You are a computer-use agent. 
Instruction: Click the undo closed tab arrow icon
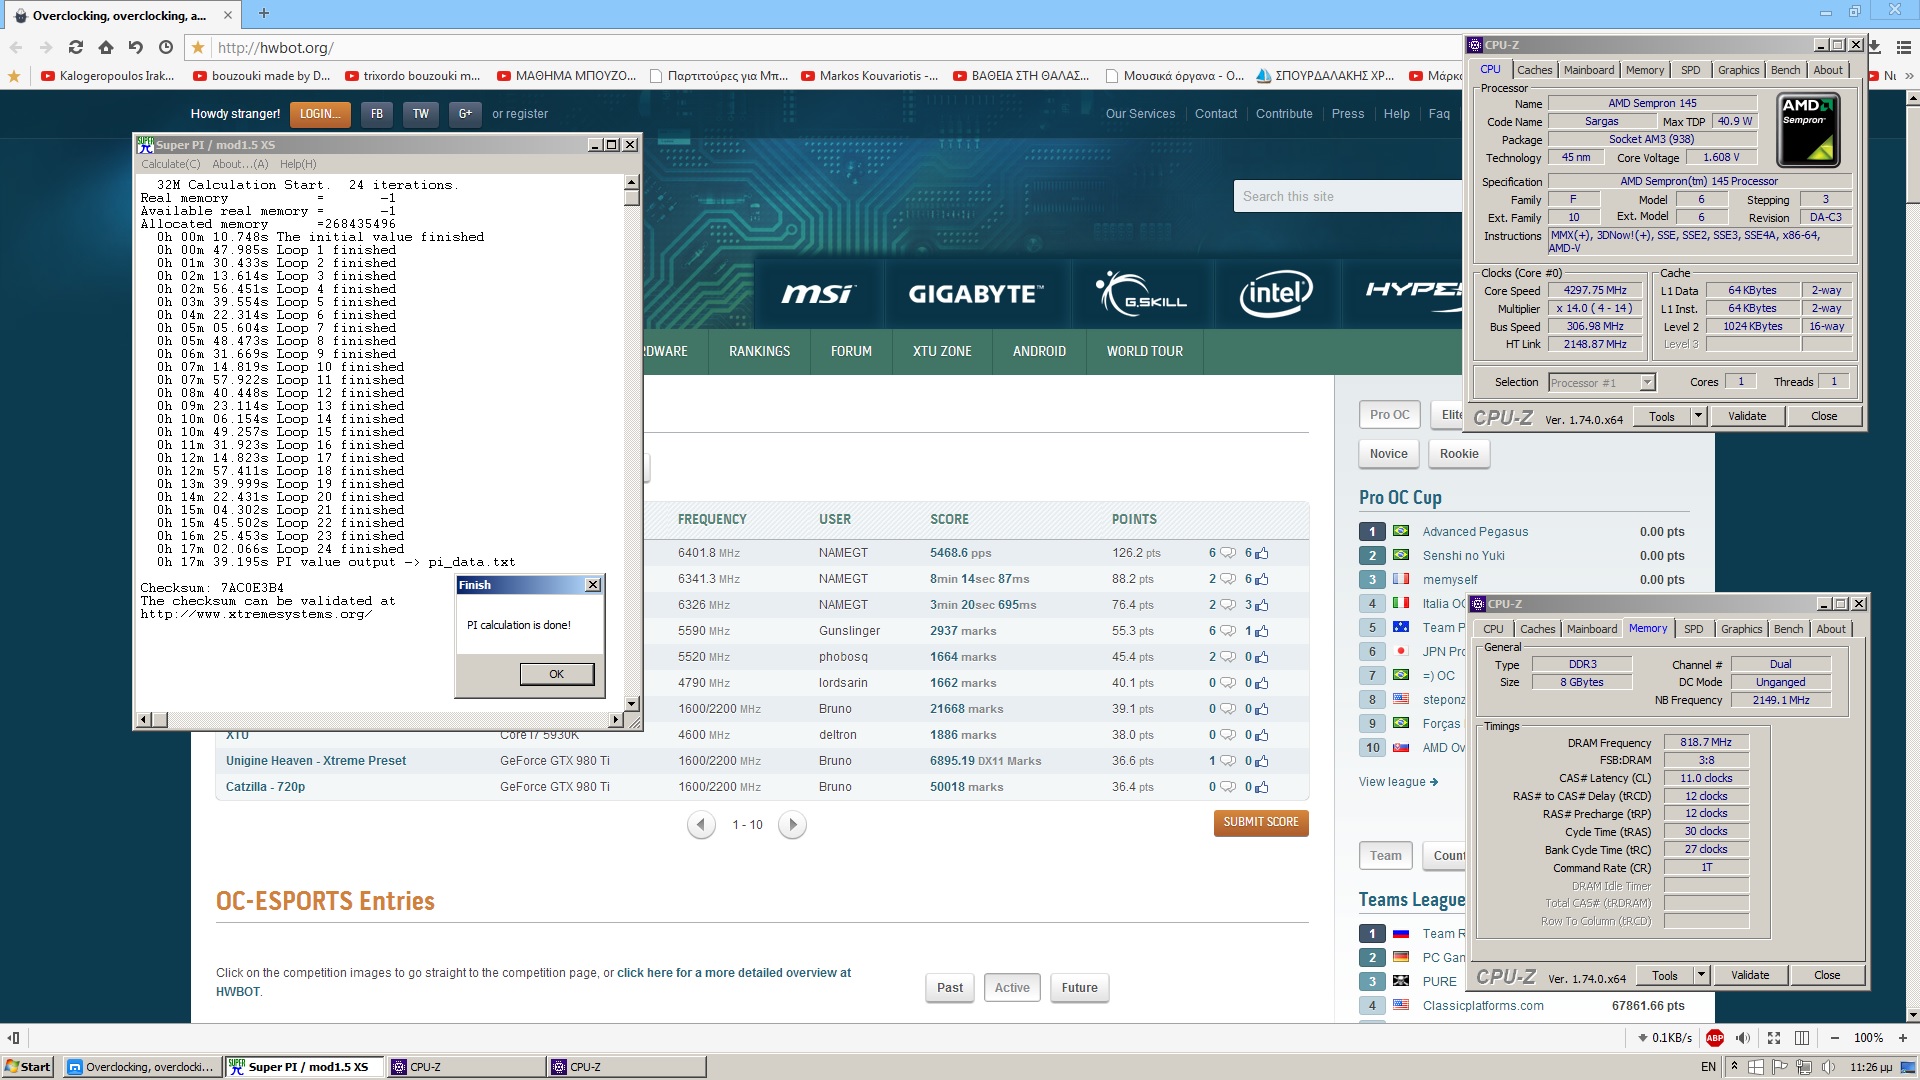136,47
